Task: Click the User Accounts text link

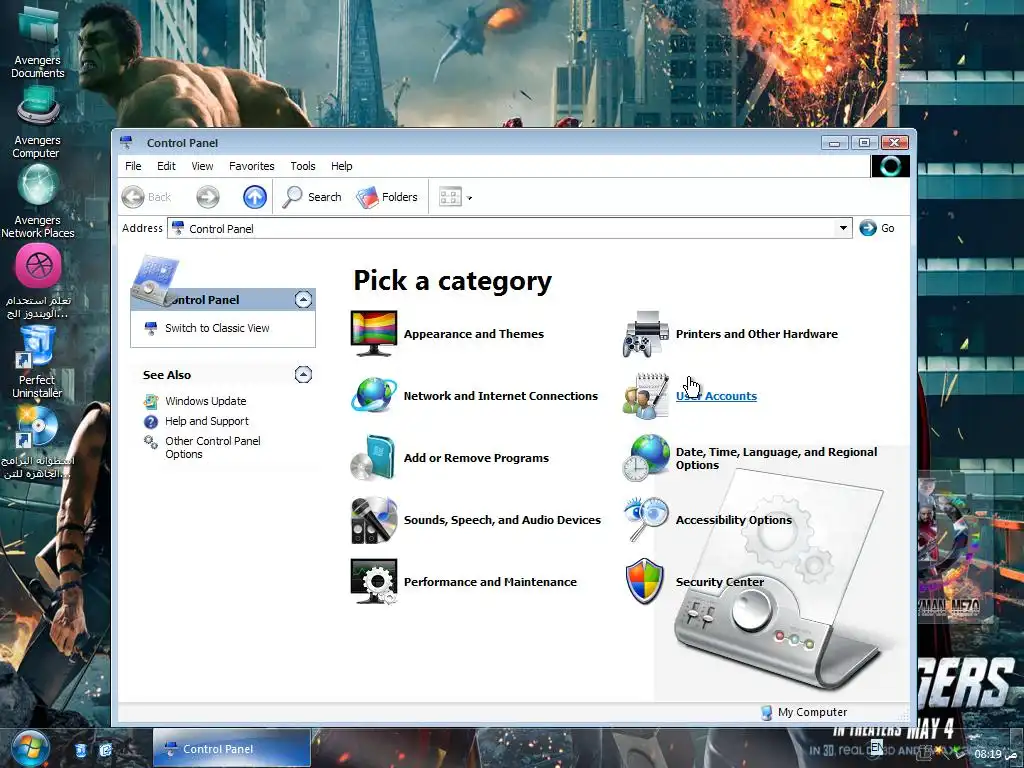Action: (x=716, y=396)
